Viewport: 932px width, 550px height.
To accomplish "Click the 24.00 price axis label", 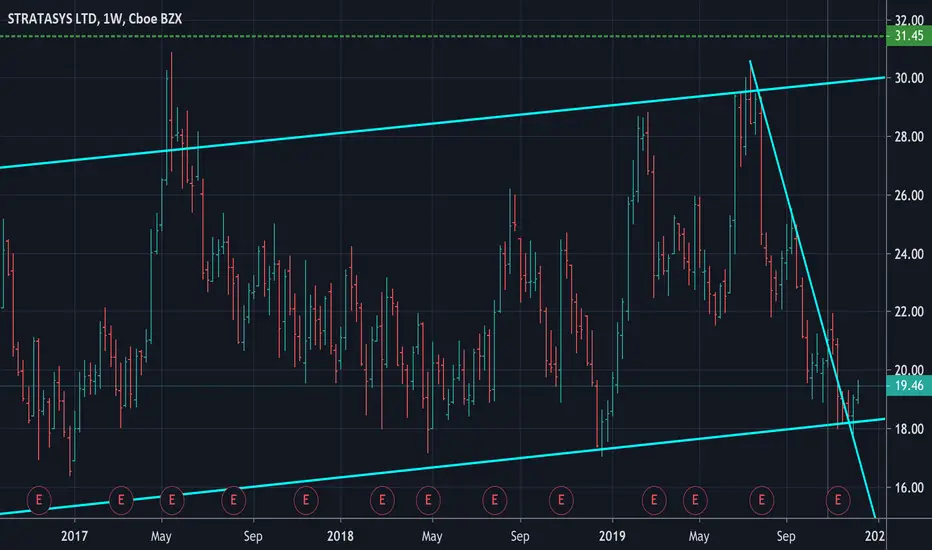I will [x=909, y=254].
